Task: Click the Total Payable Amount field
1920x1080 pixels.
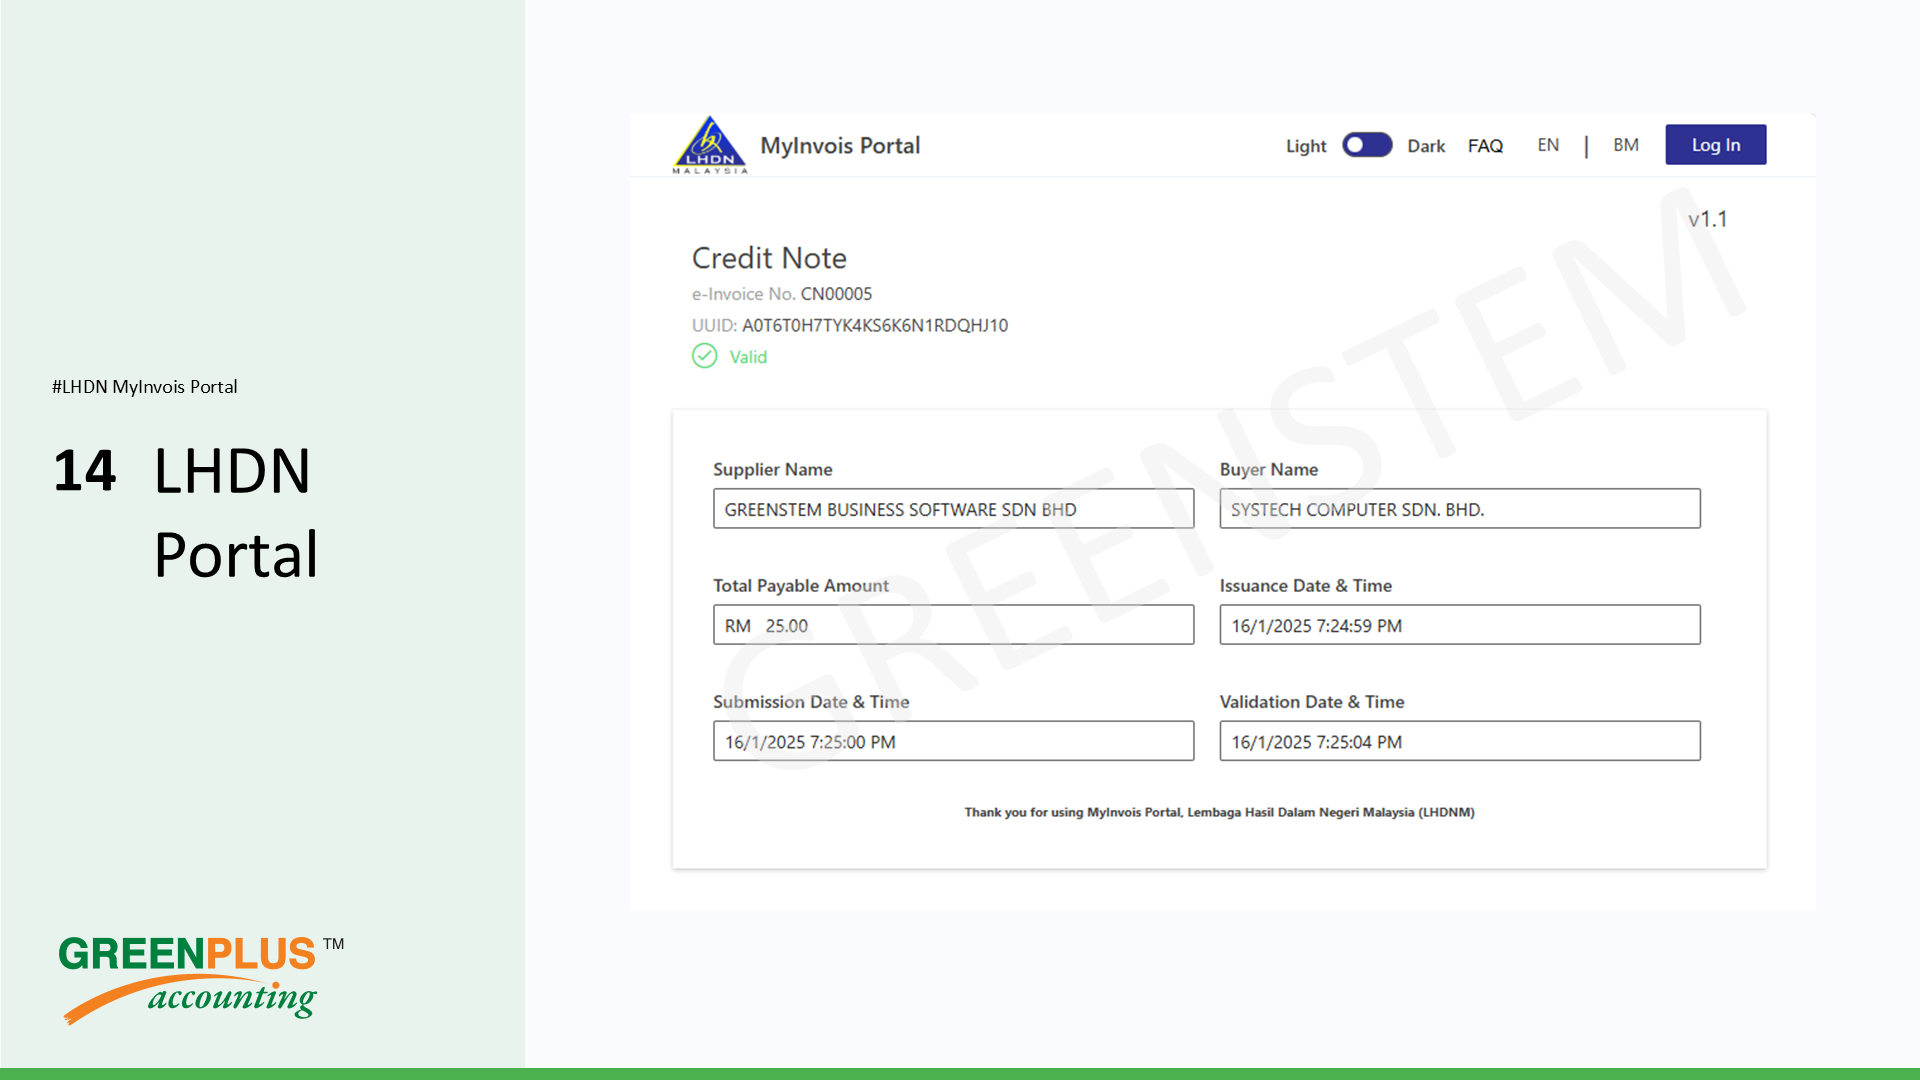Action: pos(953,625)
